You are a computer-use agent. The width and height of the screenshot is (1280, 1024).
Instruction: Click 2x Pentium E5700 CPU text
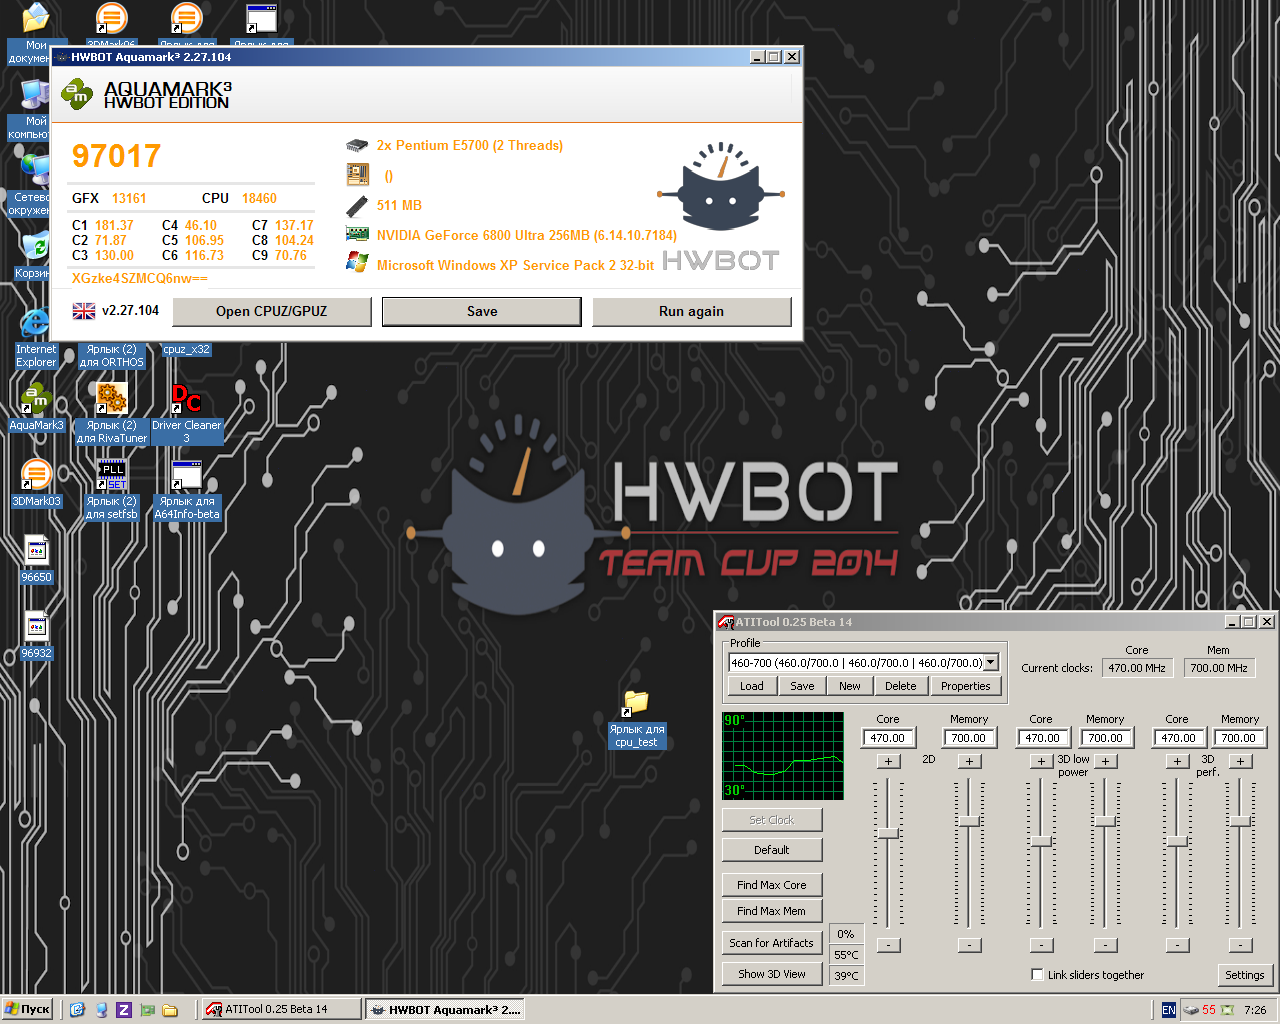[x=470, y=145]
